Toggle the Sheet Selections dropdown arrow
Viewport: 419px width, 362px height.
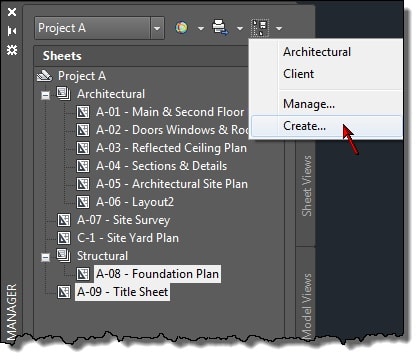point(279,29)
